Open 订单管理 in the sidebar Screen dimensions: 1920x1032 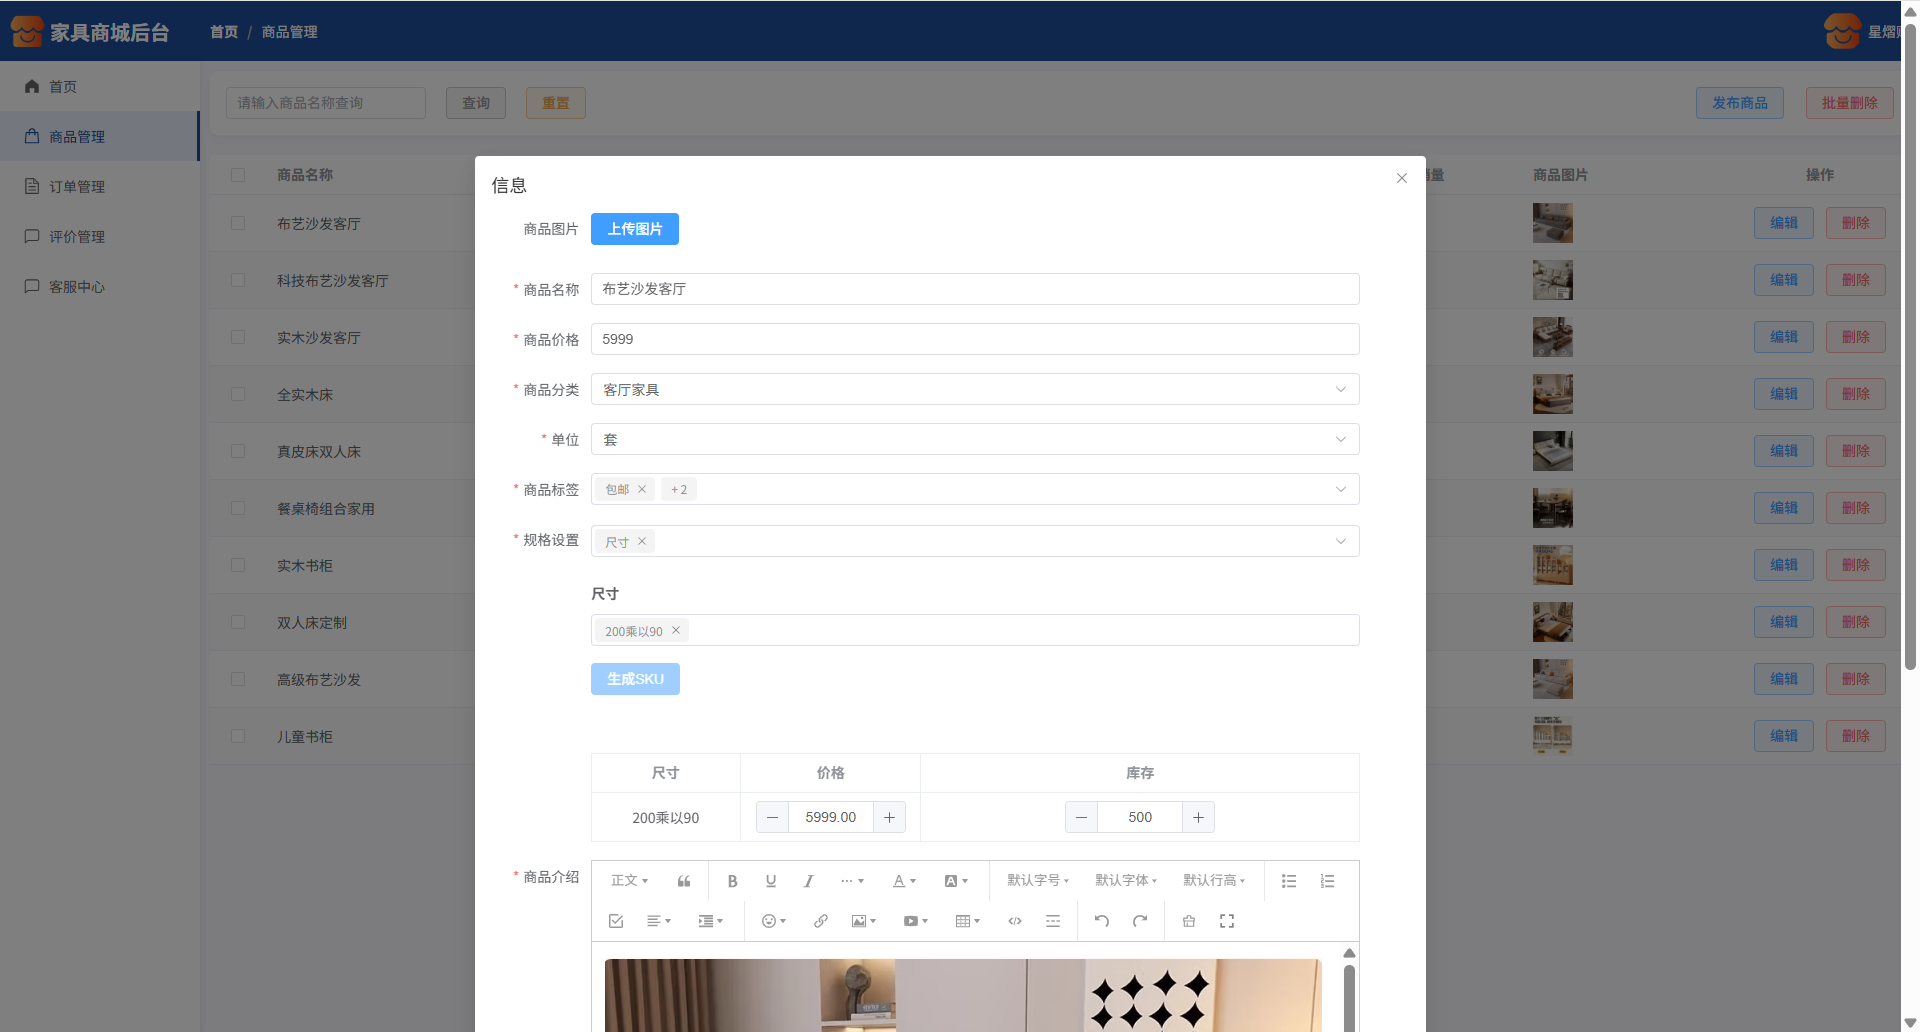point(77,187)
